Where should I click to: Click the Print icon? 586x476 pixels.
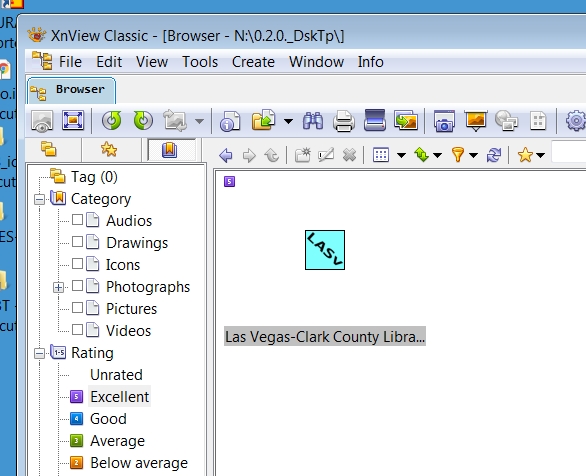[x=344, y=121]
